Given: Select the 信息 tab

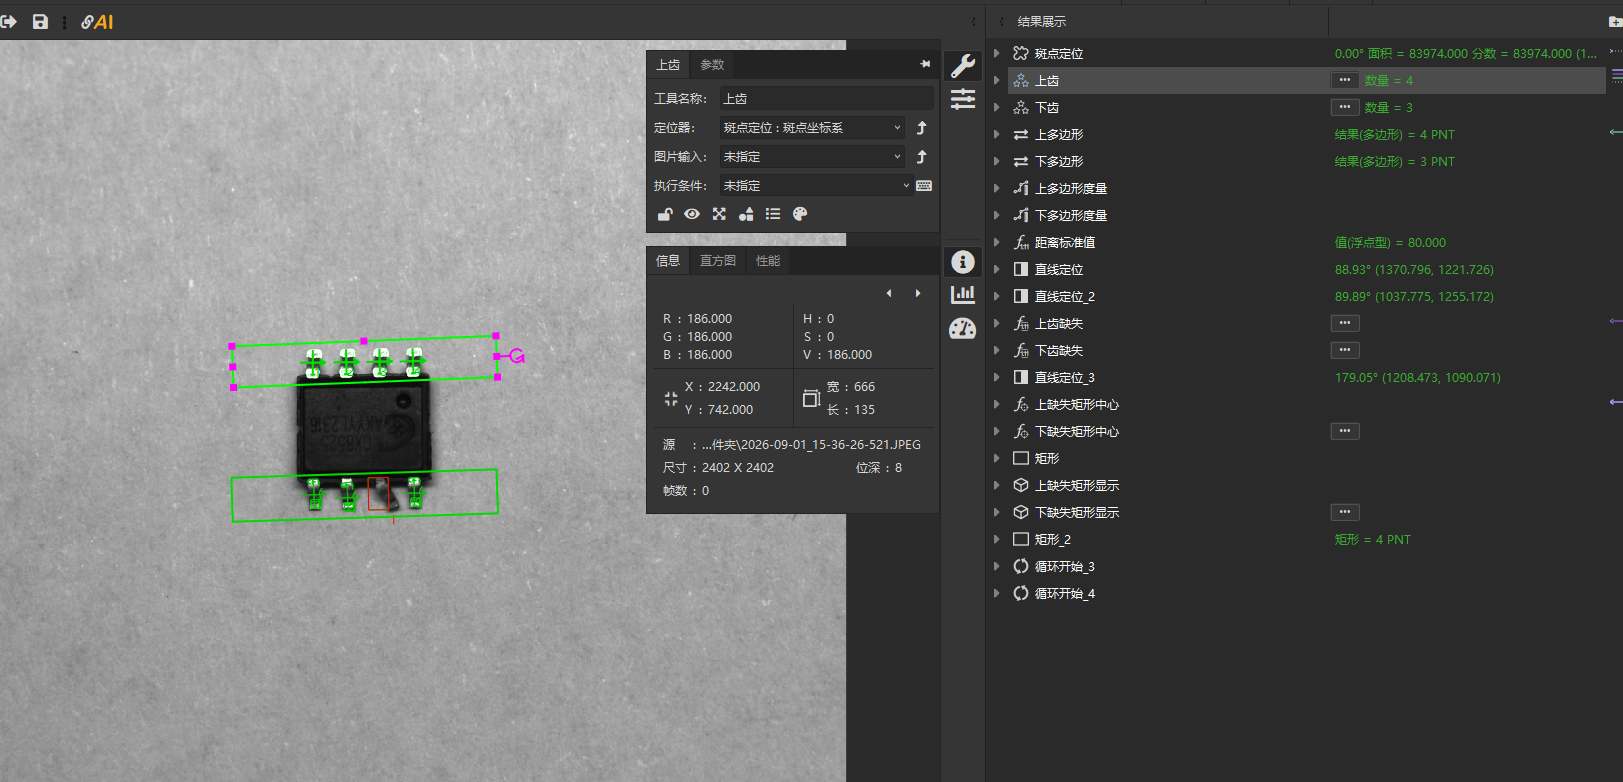Looking at the screenshot, I should (668, 261).
